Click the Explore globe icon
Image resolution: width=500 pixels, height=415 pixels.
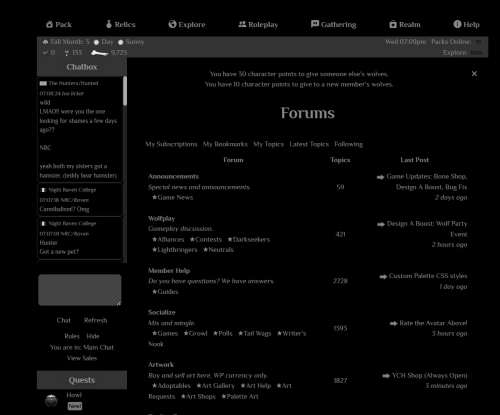pyautogui.click(x=172, y=24)
